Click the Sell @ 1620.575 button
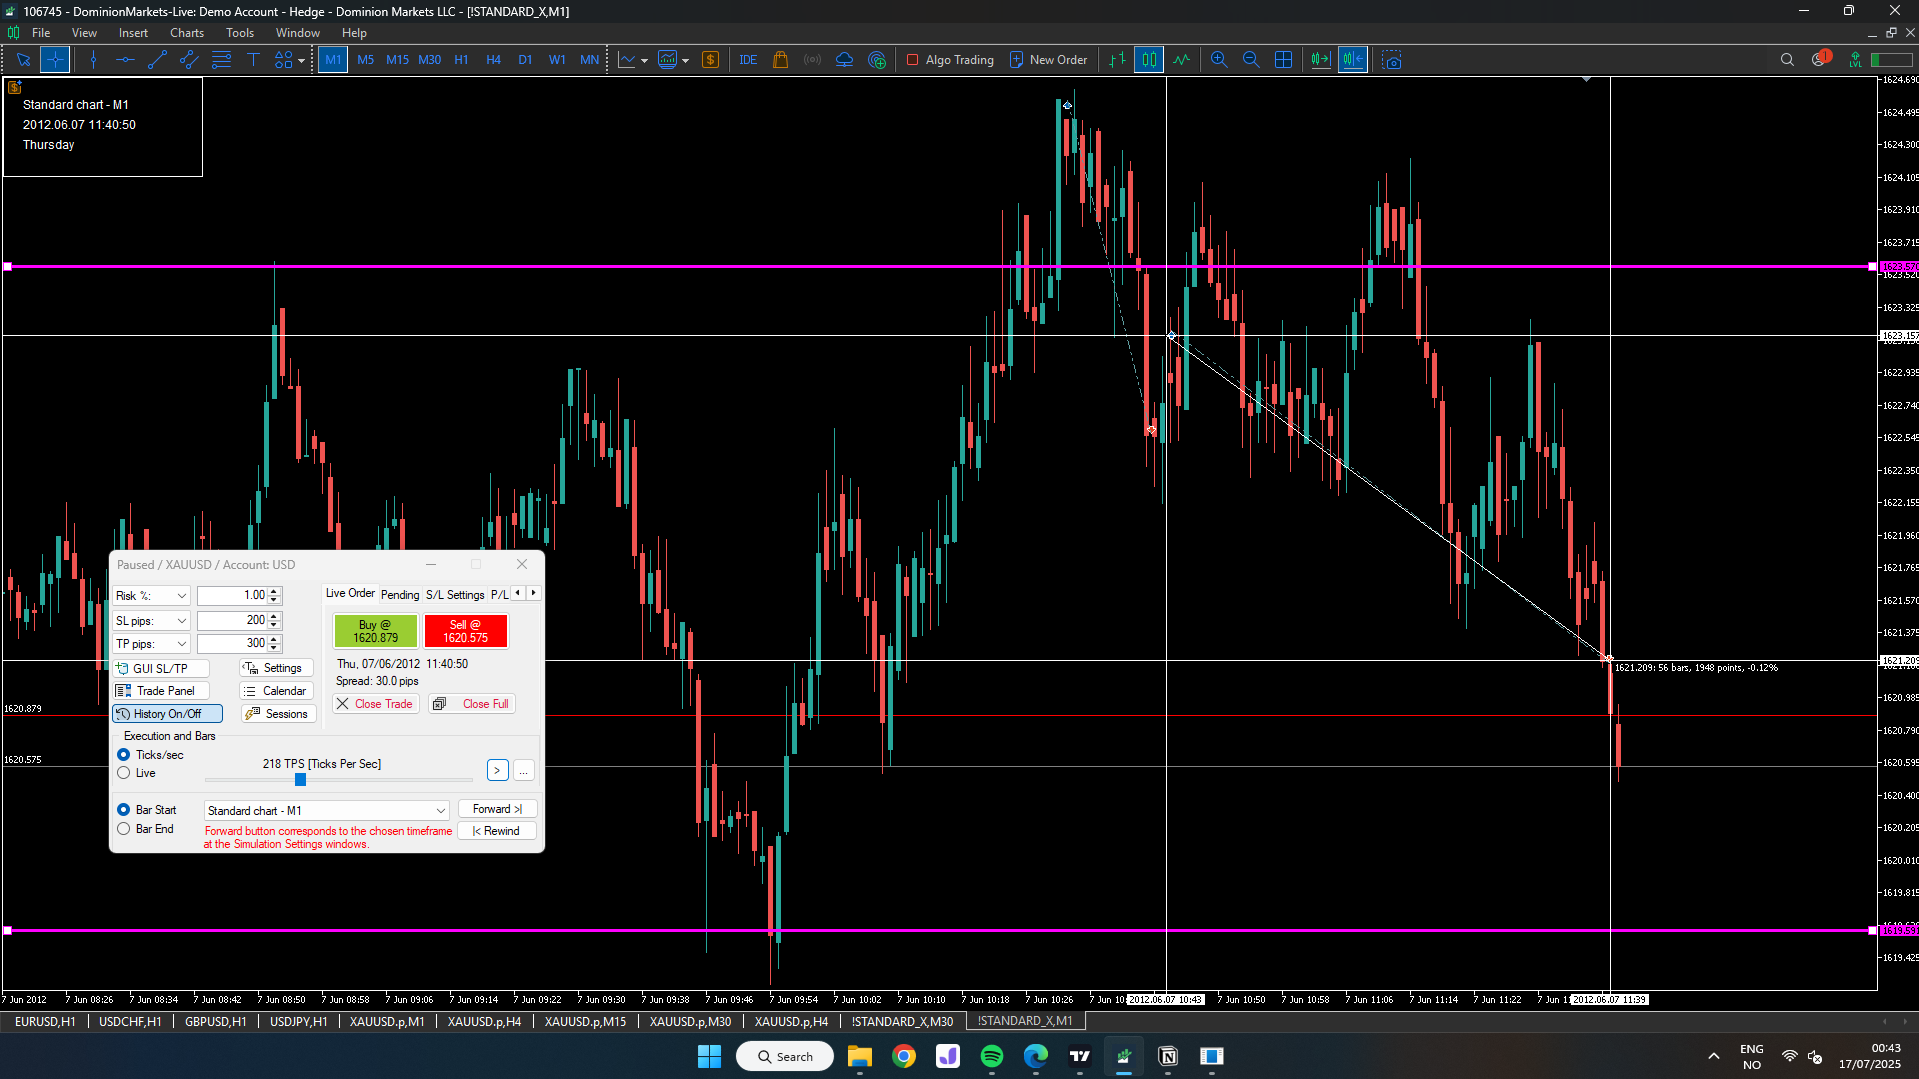1919x1079 pixels. coord(466,631)
